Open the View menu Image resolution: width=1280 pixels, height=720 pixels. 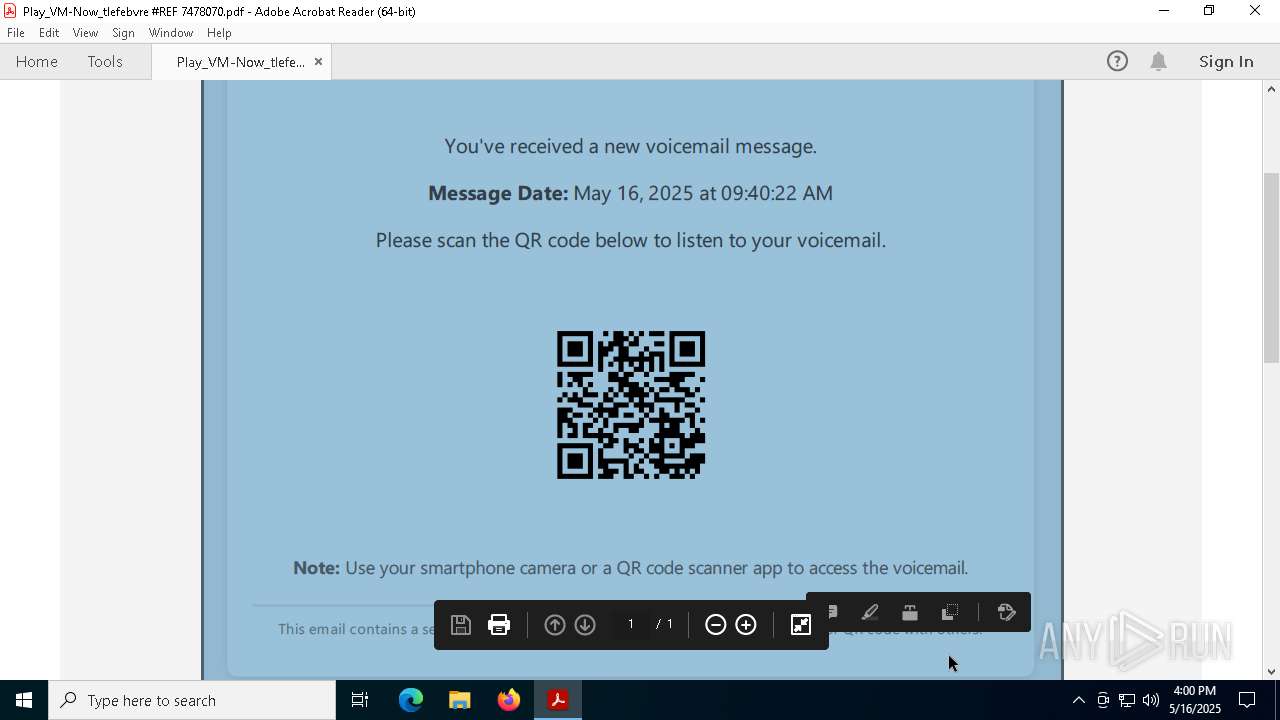(85, 33)
